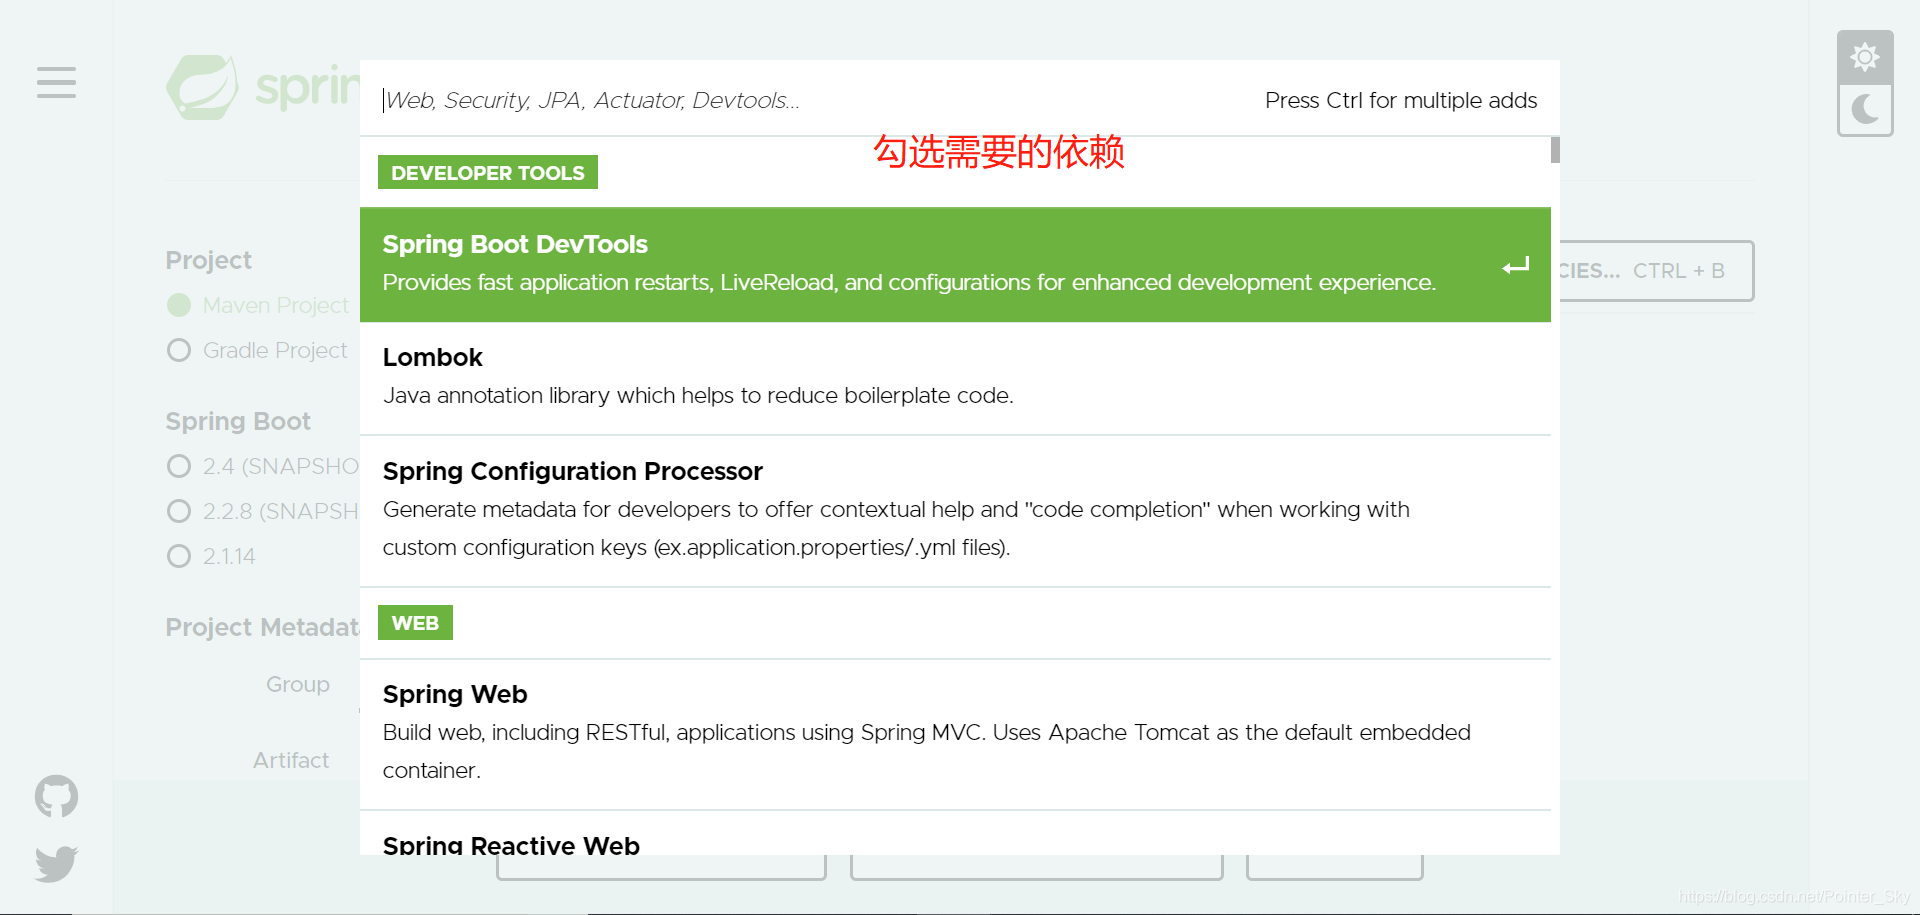Click the Spring leaf logo
The image size is (1920, 915).
click(203, 87)
